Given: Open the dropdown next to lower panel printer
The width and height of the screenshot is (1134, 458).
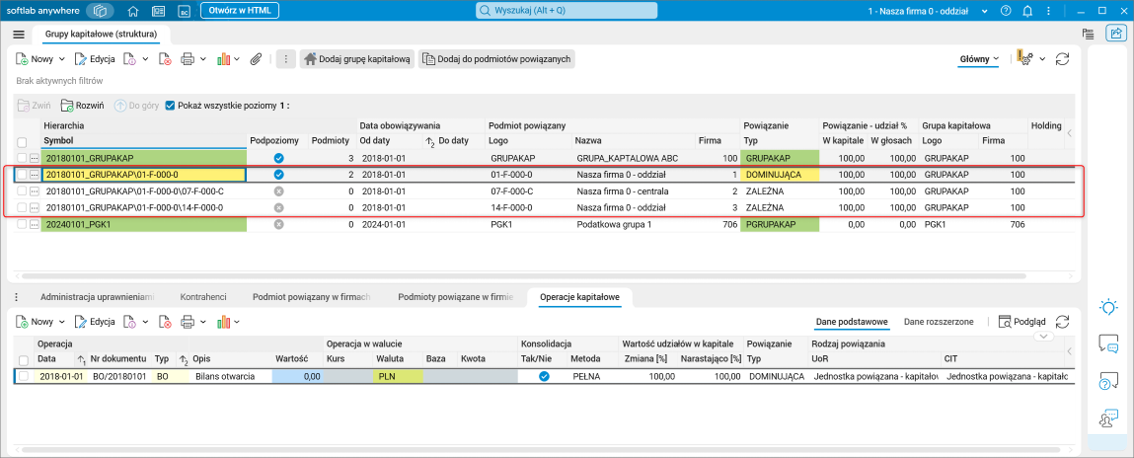Looking at the screenshot, I should pyautogui.click(x=203, y=321).
